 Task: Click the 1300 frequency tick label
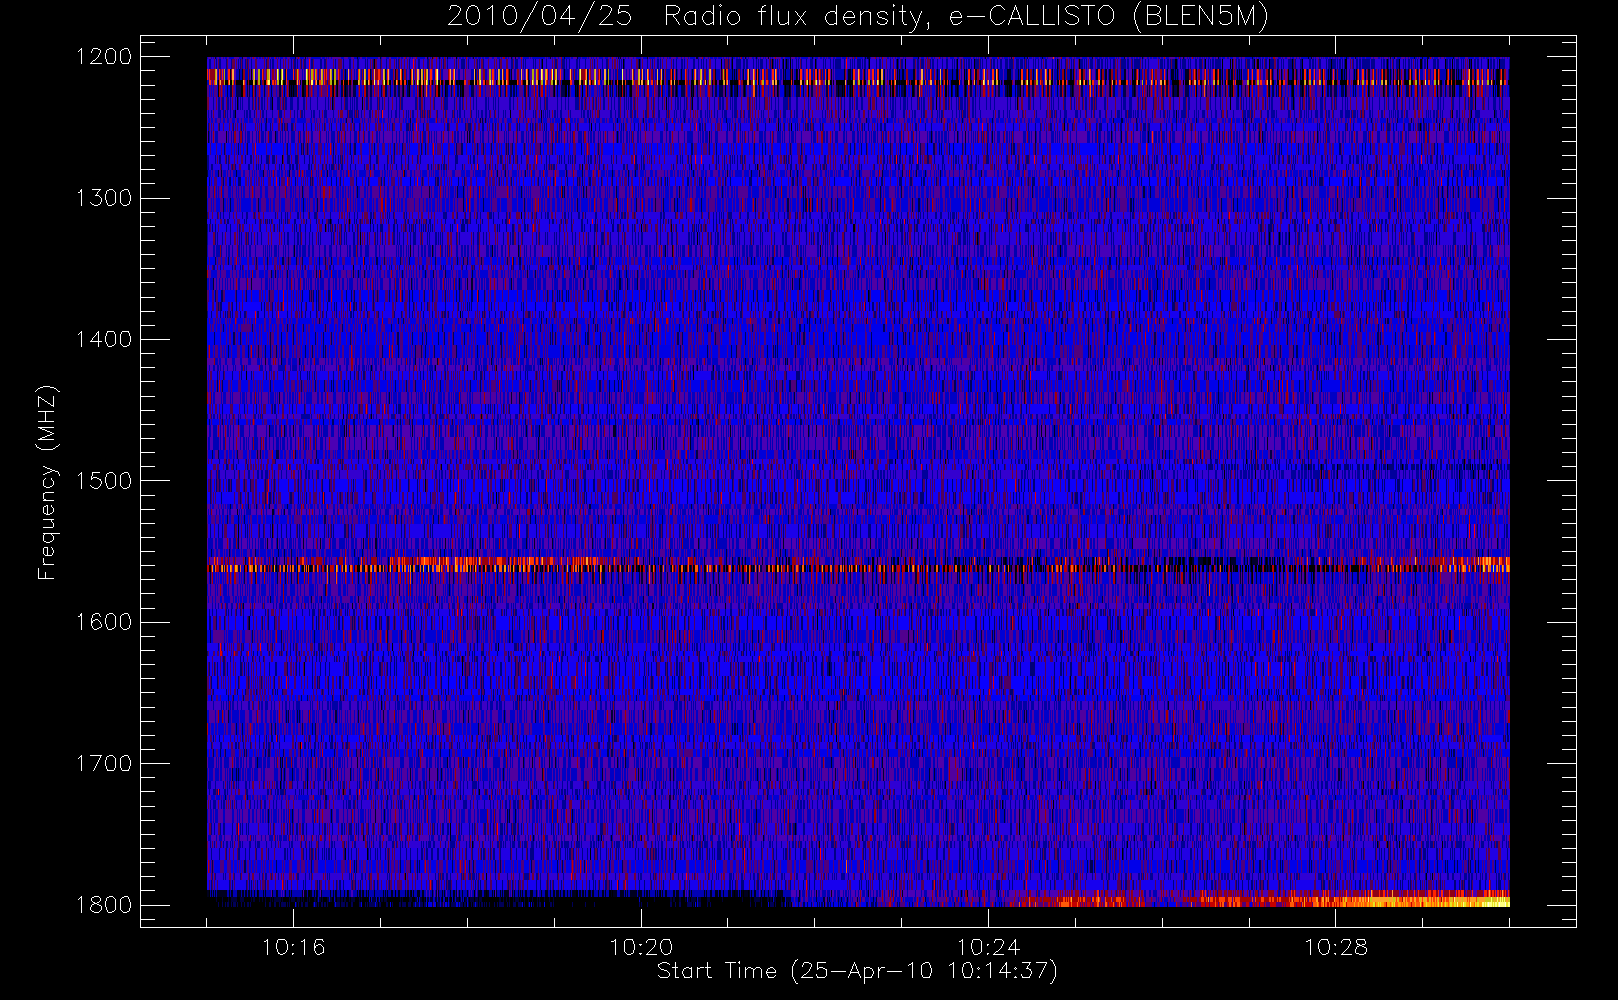104,198
